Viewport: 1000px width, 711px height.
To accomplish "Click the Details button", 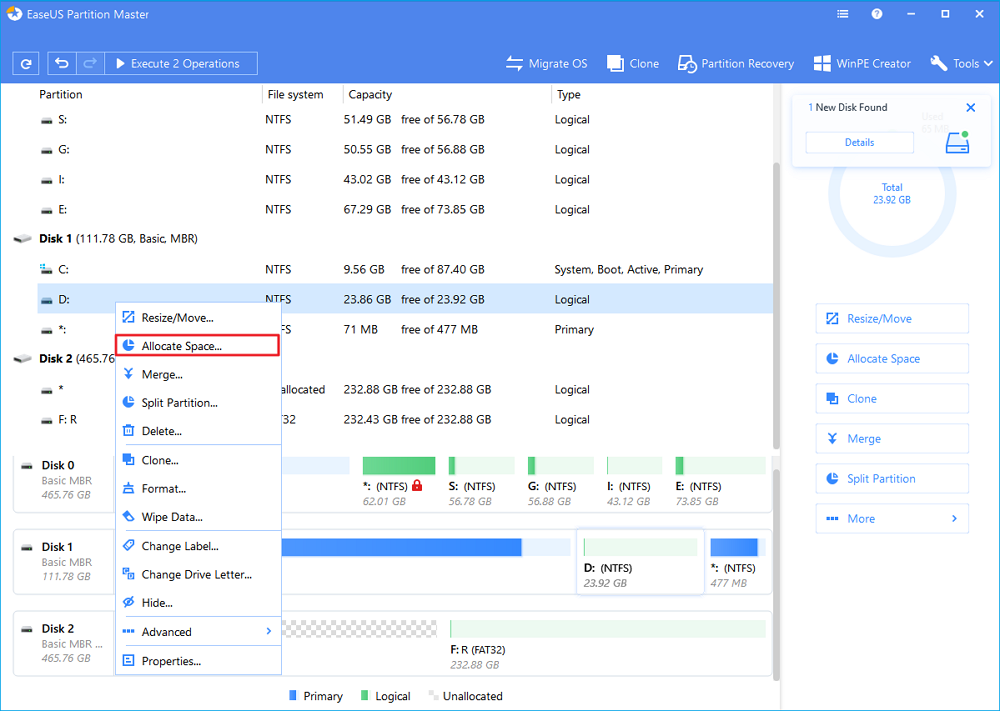I will click(x=859, y=143).
